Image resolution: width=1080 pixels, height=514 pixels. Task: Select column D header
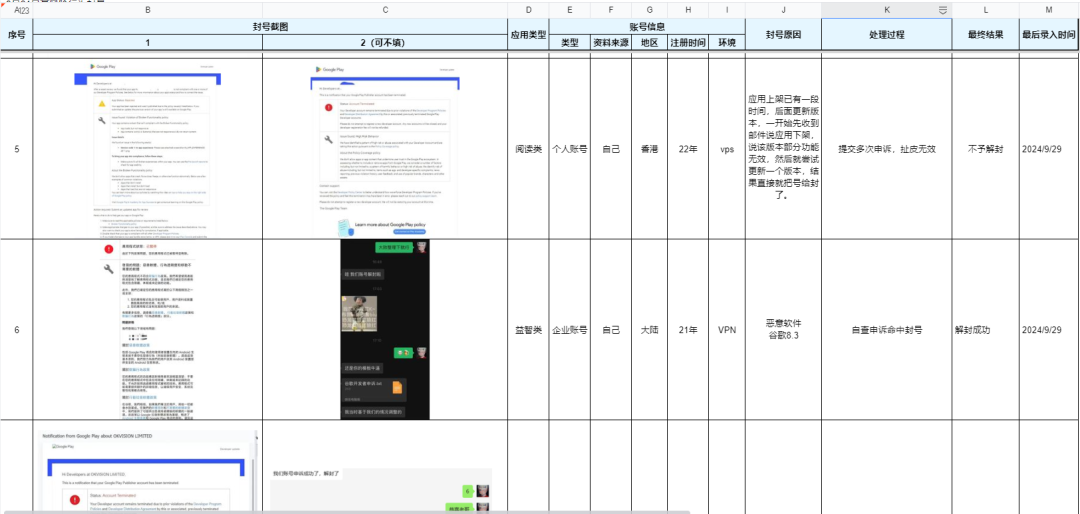[x=528, y=10]
